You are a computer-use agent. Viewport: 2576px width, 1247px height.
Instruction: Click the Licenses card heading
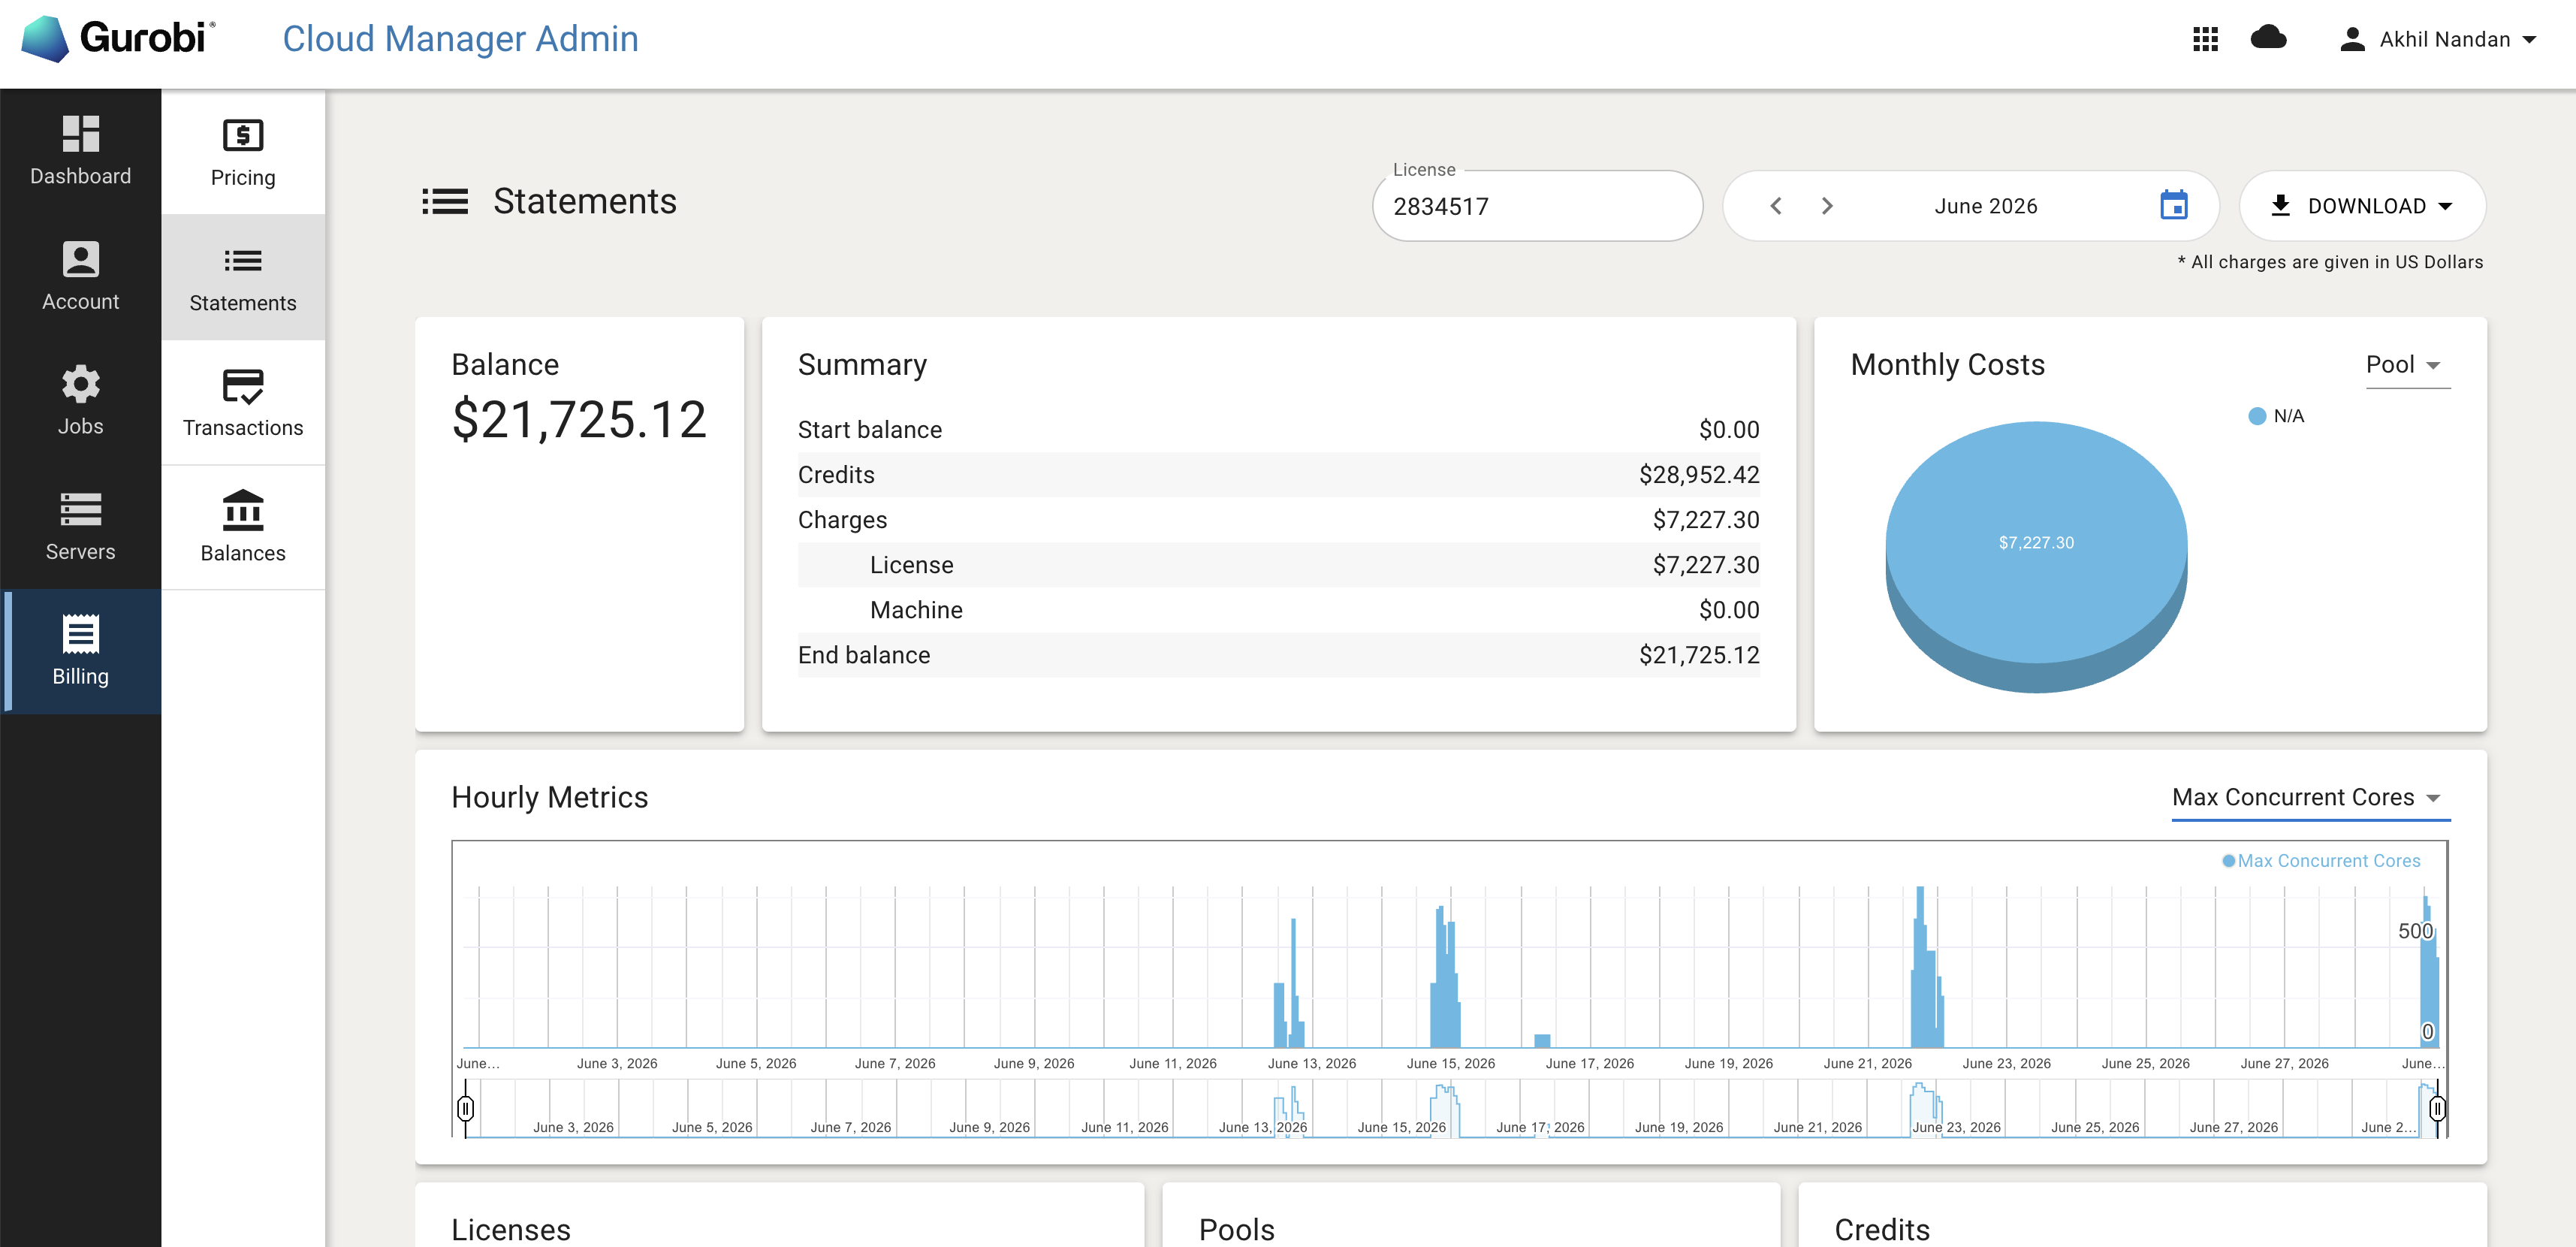tap(511, 1229)
